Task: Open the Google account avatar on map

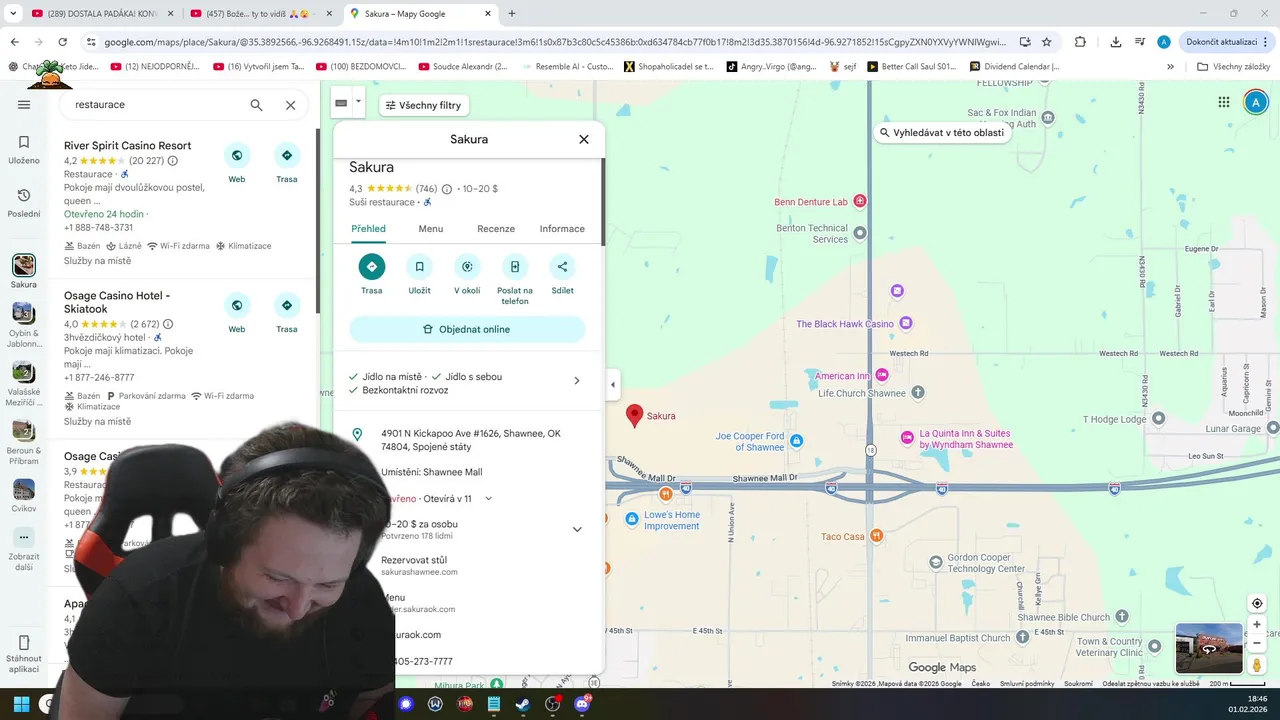Action: 1256,102
